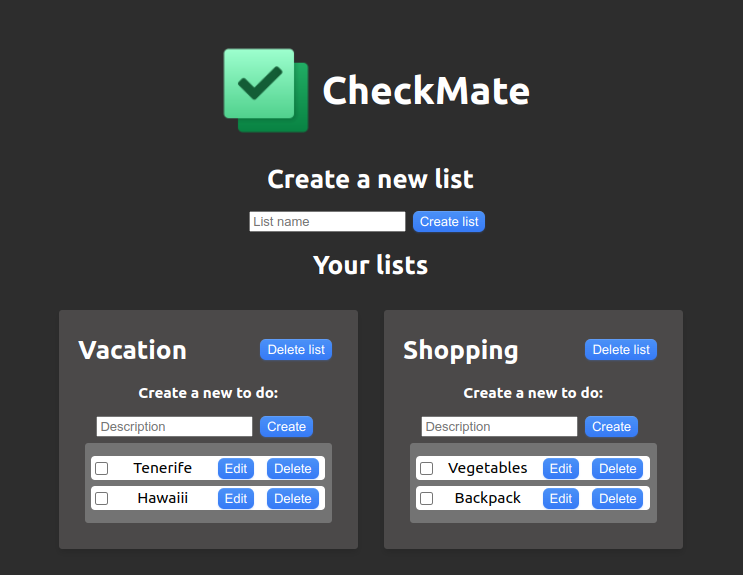Check the Backpack to-do checkbox
The height and width of the screenshot is (575, 743).
coord(426,498)
